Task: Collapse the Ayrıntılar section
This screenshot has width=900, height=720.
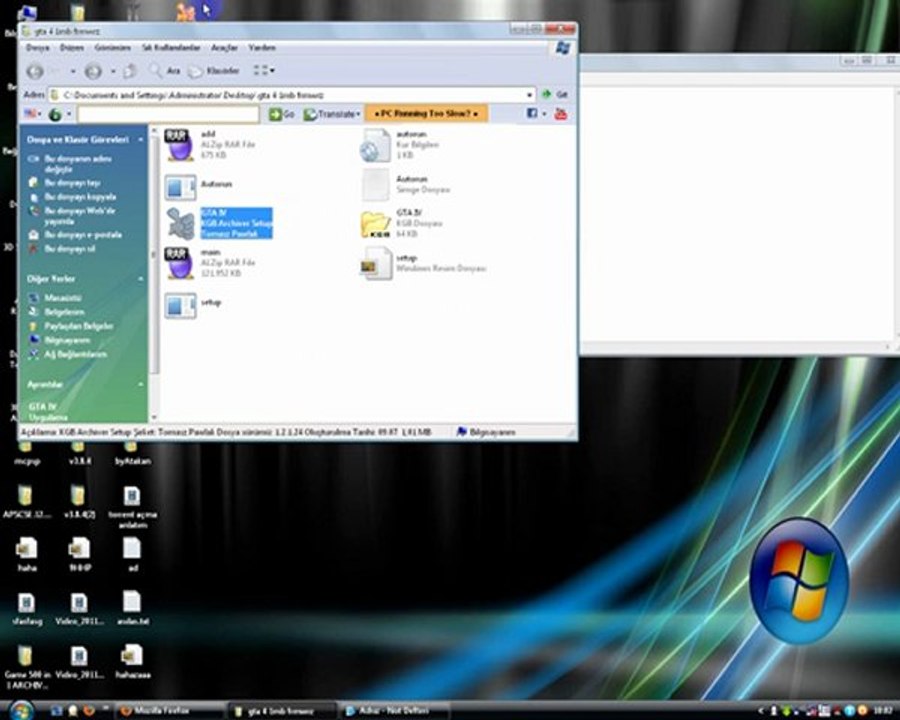Action: tap(141, 384)
